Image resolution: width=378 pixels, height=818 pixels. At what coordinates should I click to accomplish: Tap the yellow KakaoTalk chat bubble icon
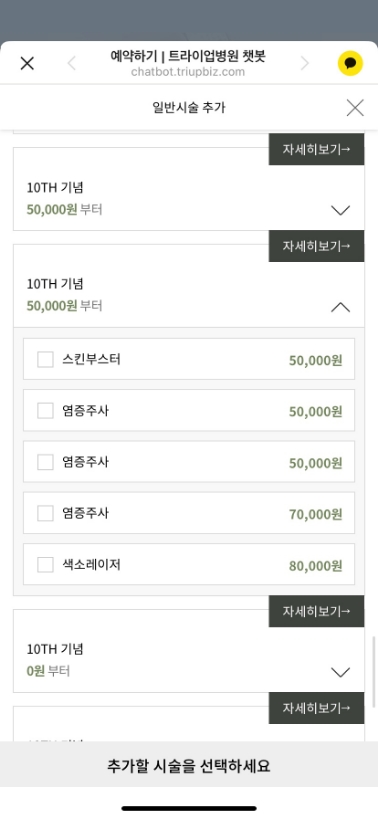(350, 64)
